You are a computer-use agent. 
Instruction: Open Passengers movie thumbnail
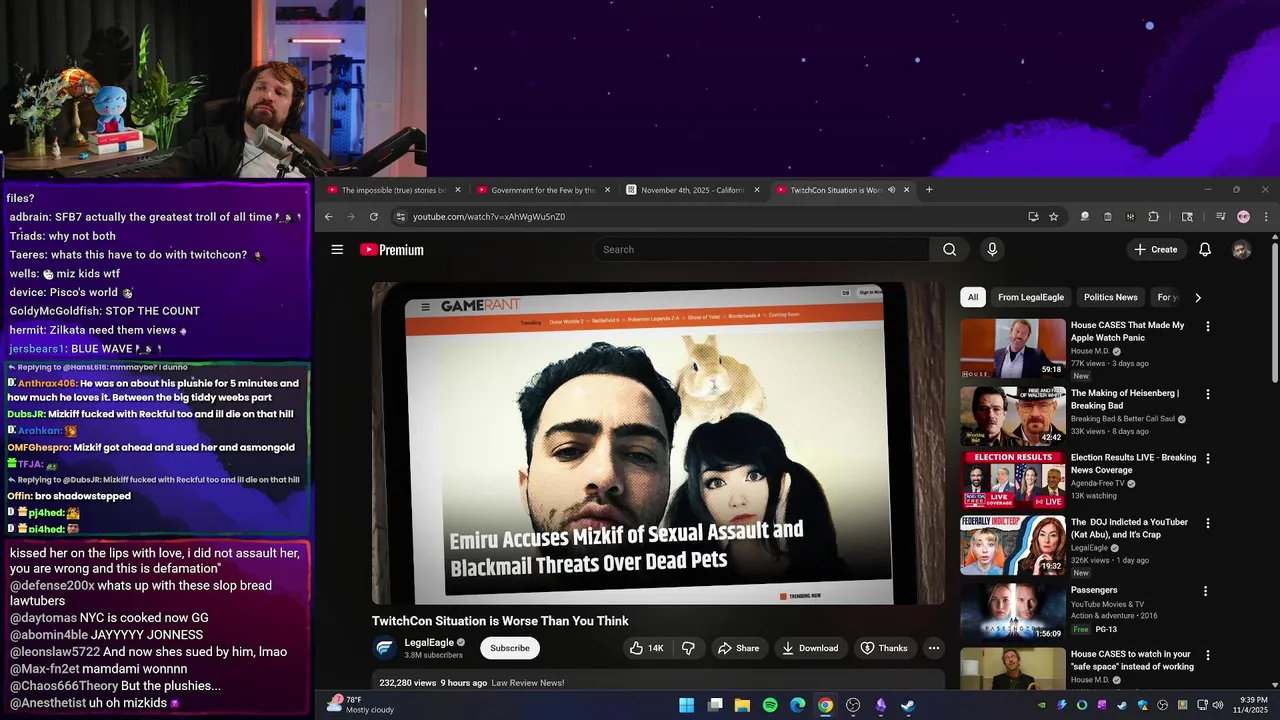pyautogui.click(x=1013, y=612)
